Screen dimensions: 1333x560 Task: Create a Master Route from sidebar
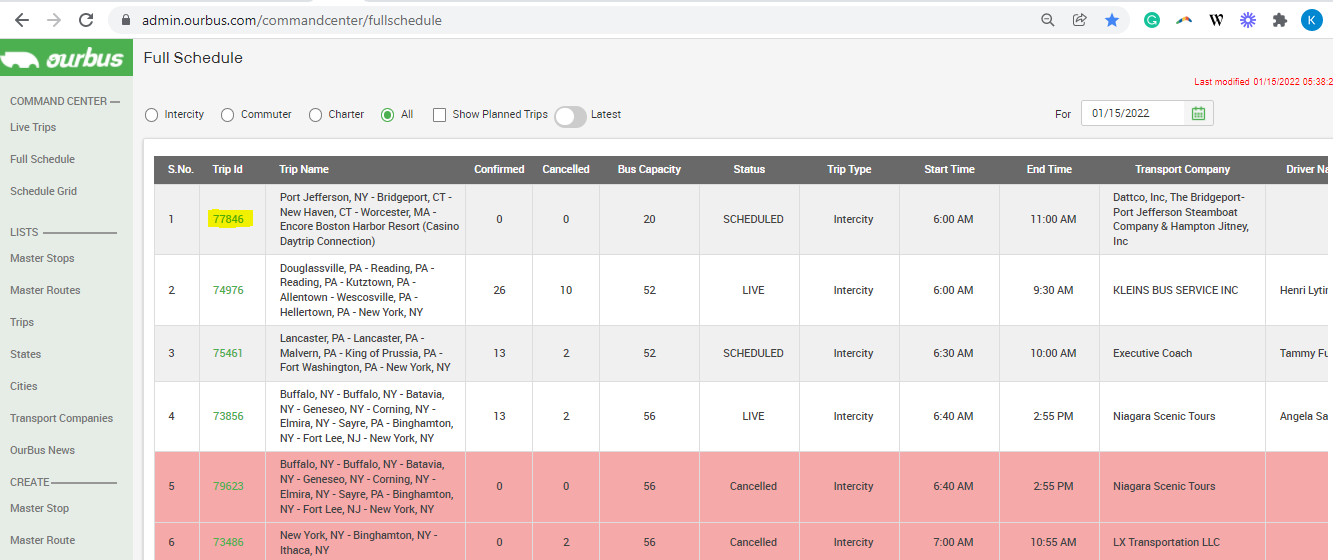(x=42, y=540)
